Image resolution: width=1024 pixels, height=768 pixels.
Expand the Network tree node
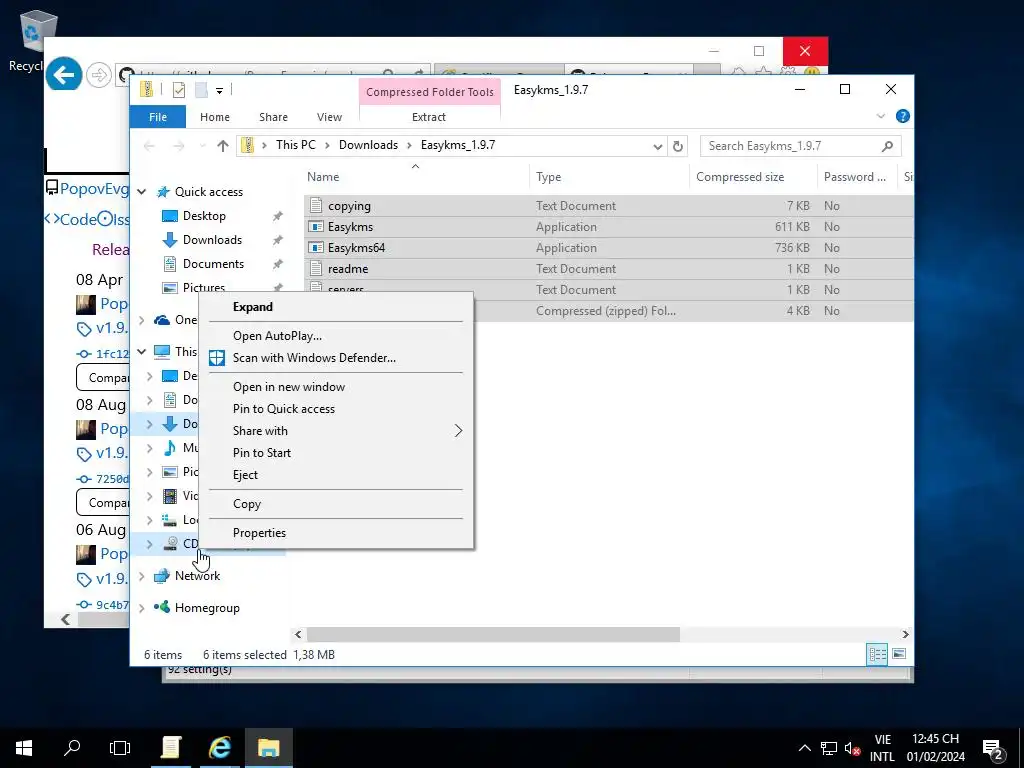pyautogui.click(x=142, y=576)
